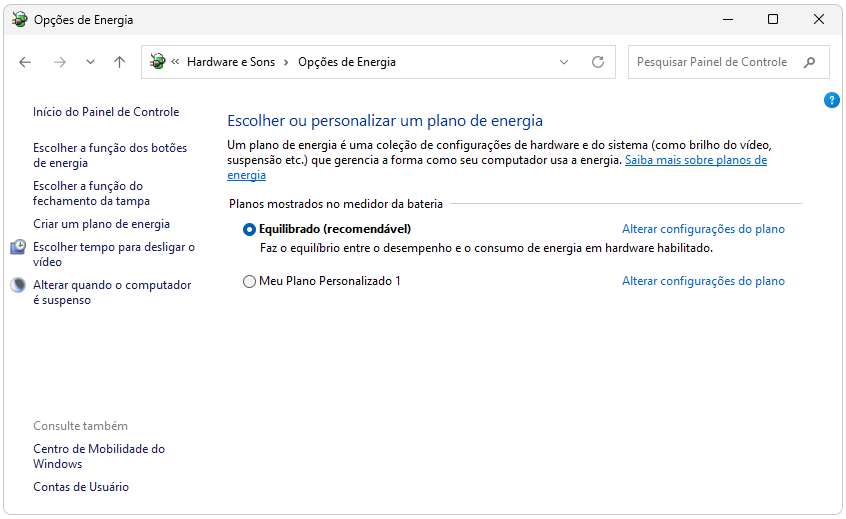Image resolution: width=846 pixels, height=519 pixels.
Task: Focus the Pesquisar Painel de Controle field
Action: (x=728, y=62)
